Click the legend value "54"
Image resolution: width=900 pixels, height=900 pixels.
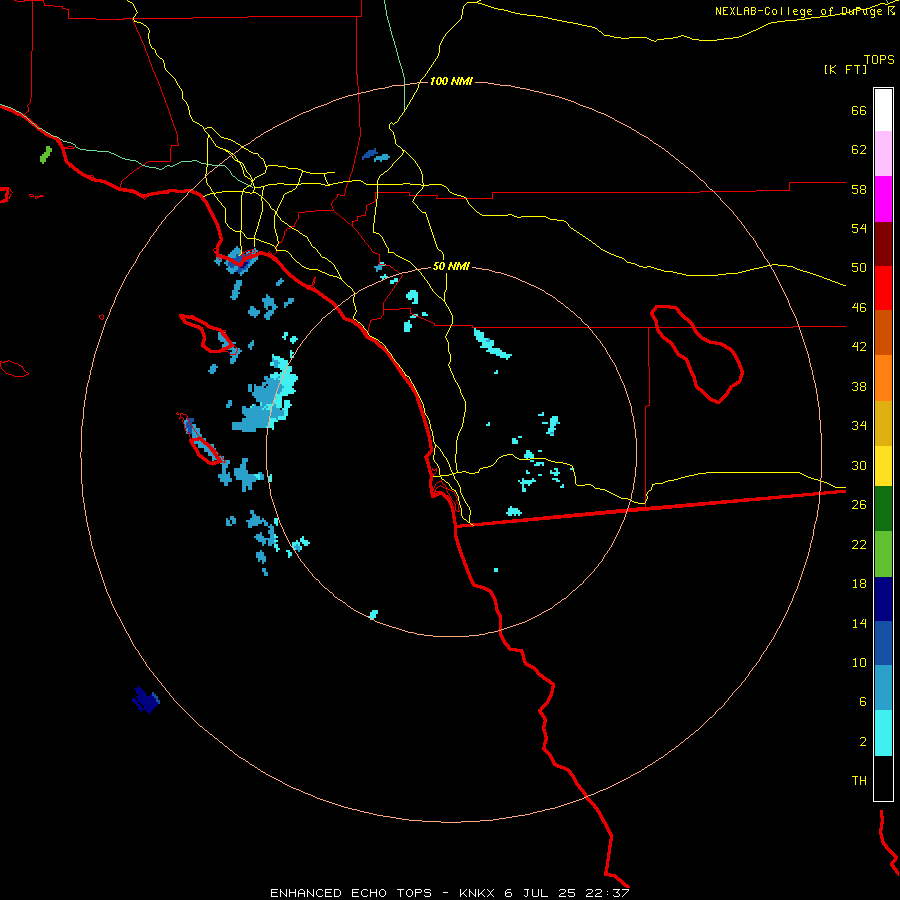(x=859, y=228)
